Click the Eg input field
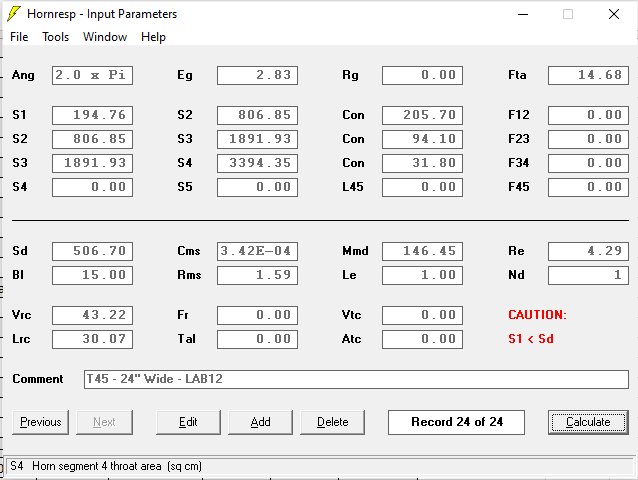This screenshot has width=638, height=480. click(x=257, y=75)
